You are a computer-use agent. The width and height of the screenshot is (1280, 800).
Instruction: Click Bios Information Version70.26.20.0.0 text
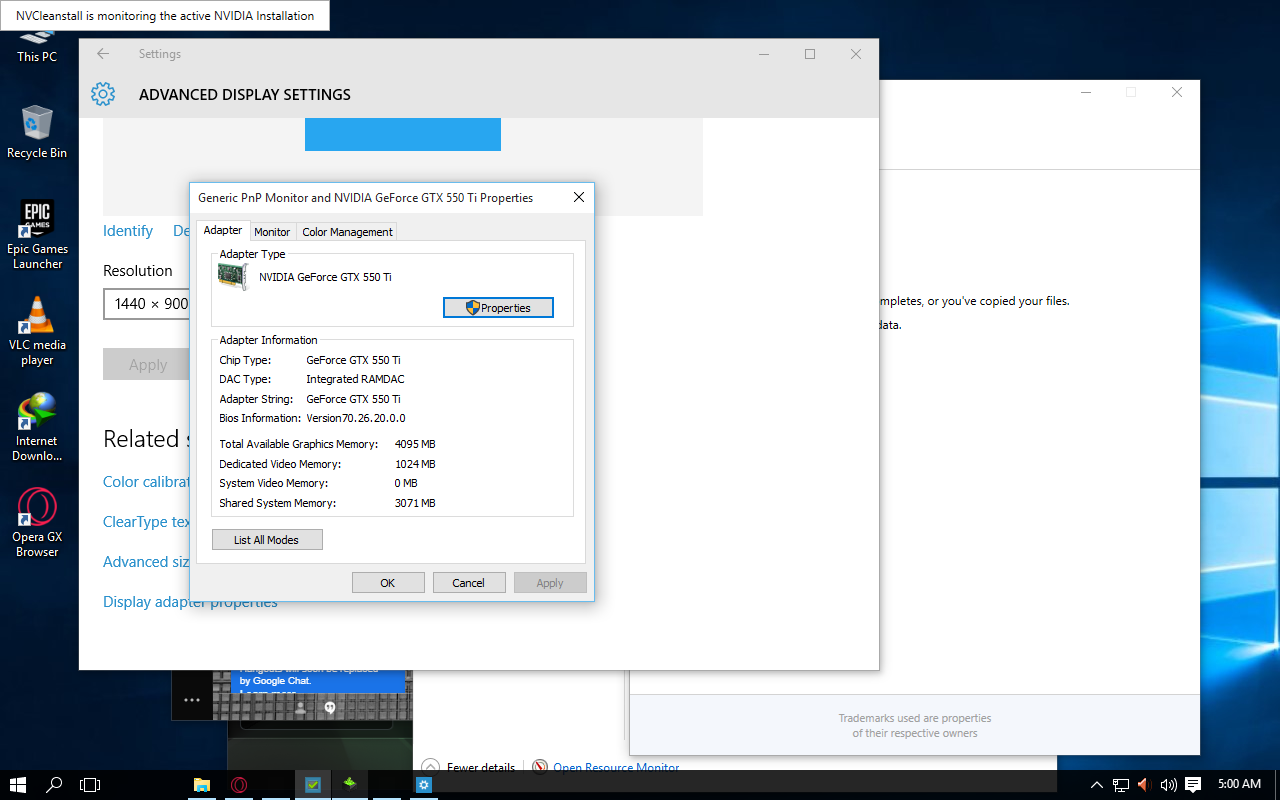tap(356, 418)
